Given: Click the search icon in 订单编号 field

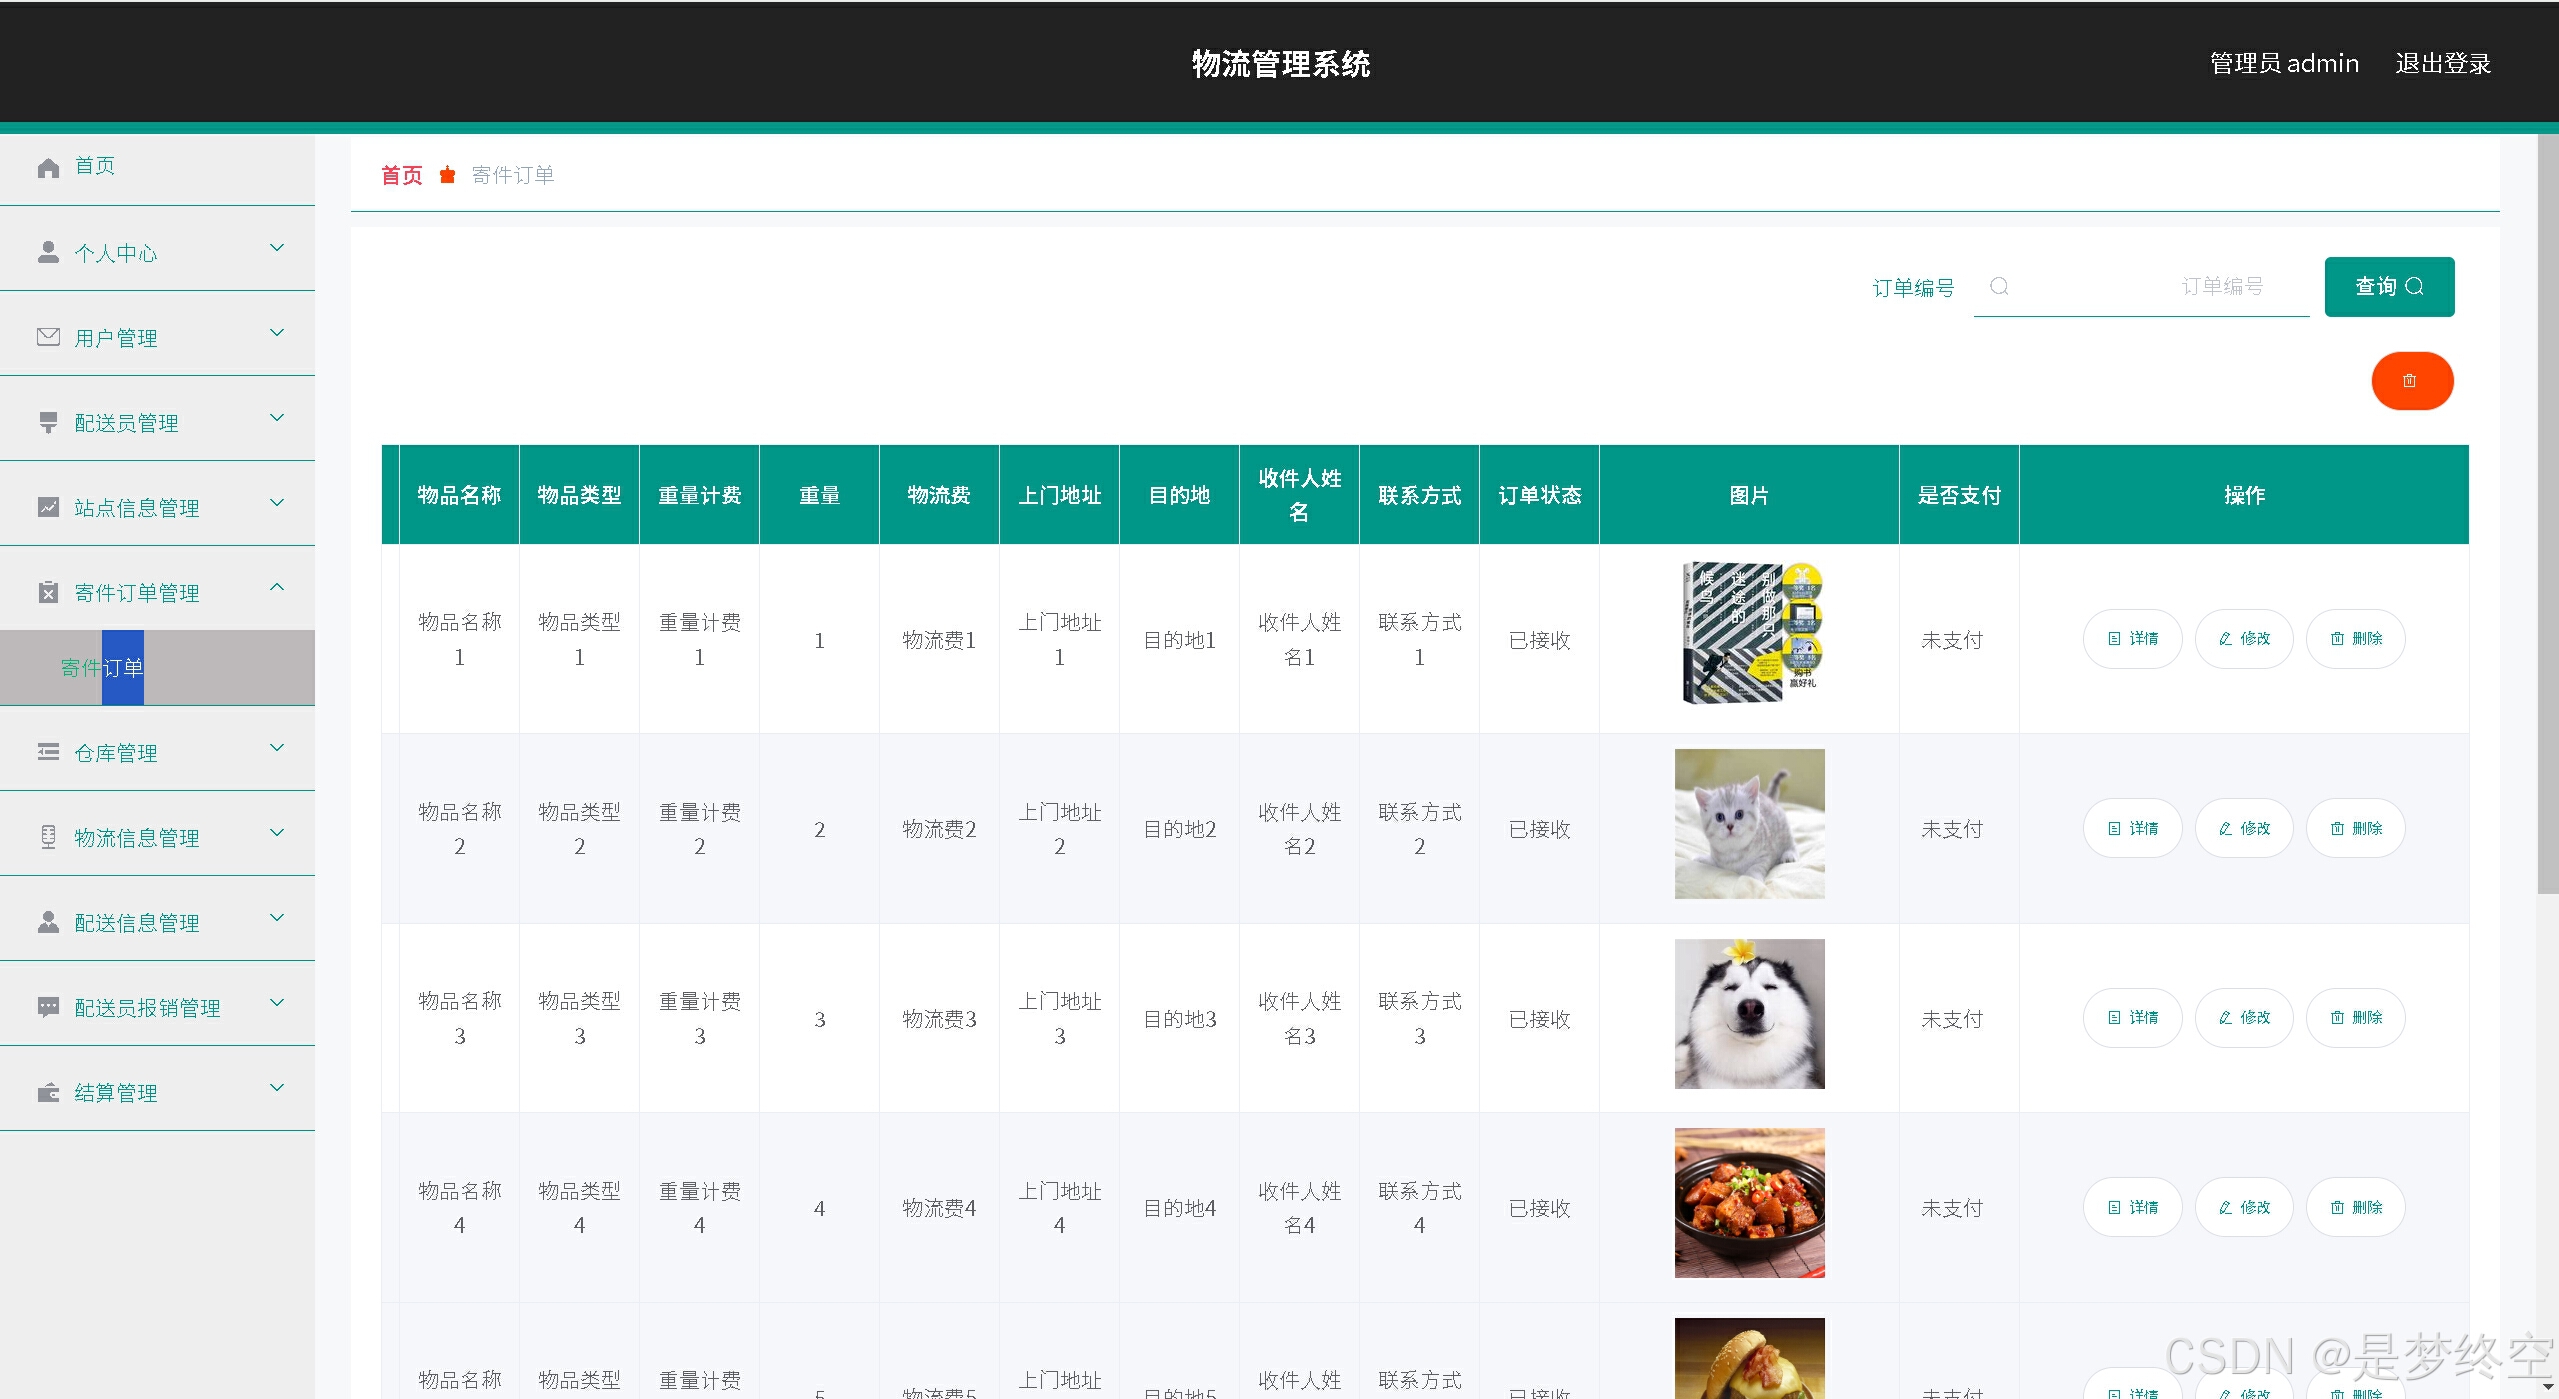Looking at the screenshot, I should point(1999,287).
